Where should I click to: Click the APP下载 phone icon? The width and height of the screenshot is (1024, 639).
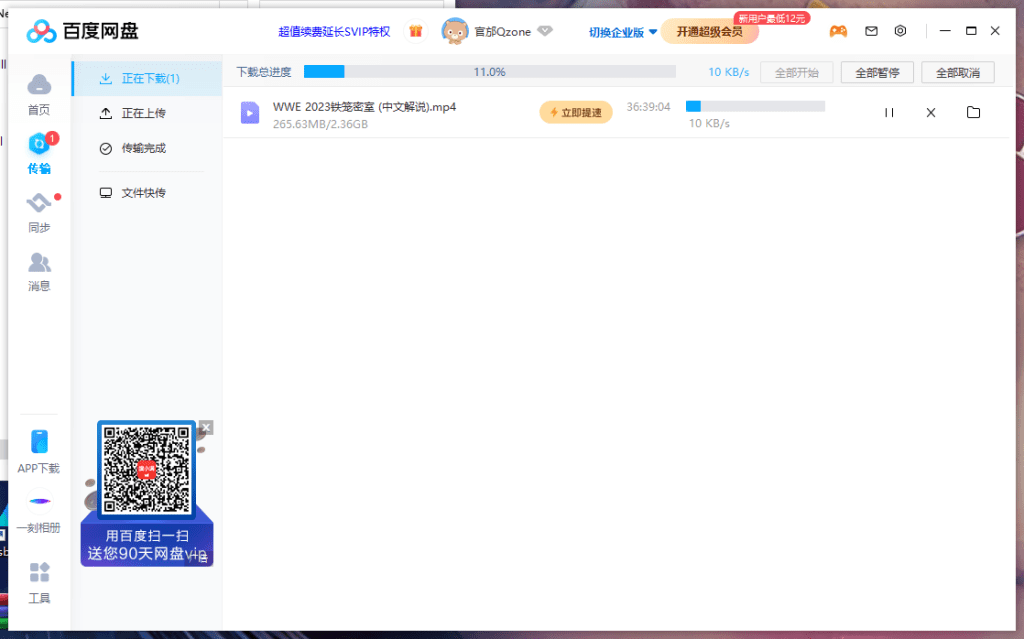(39, 442)
